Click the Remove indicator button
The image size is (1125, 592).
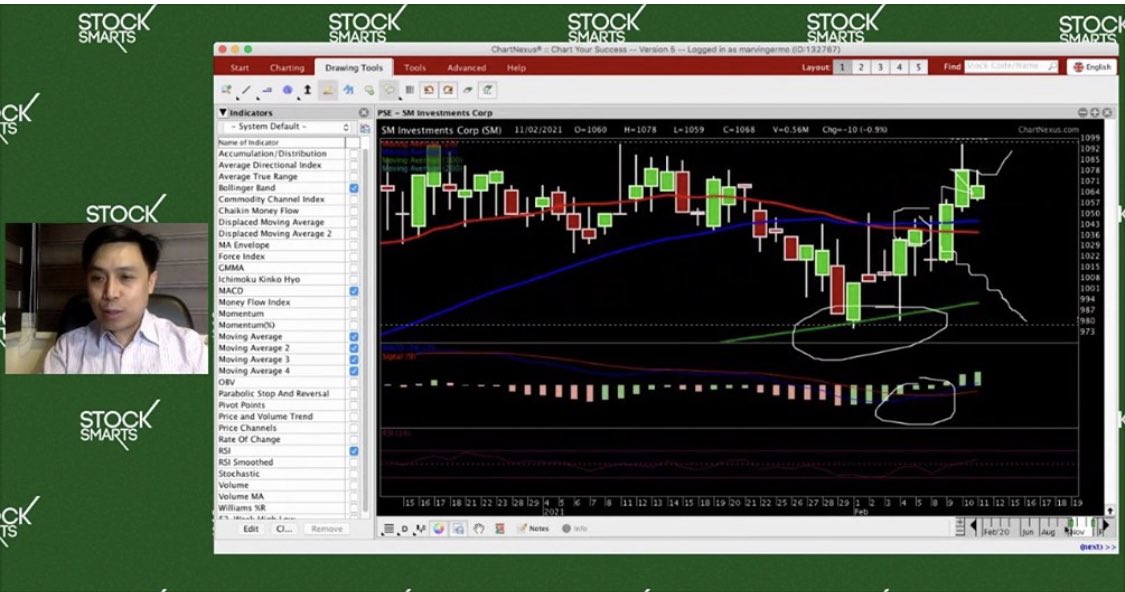[x=326, y=529]
